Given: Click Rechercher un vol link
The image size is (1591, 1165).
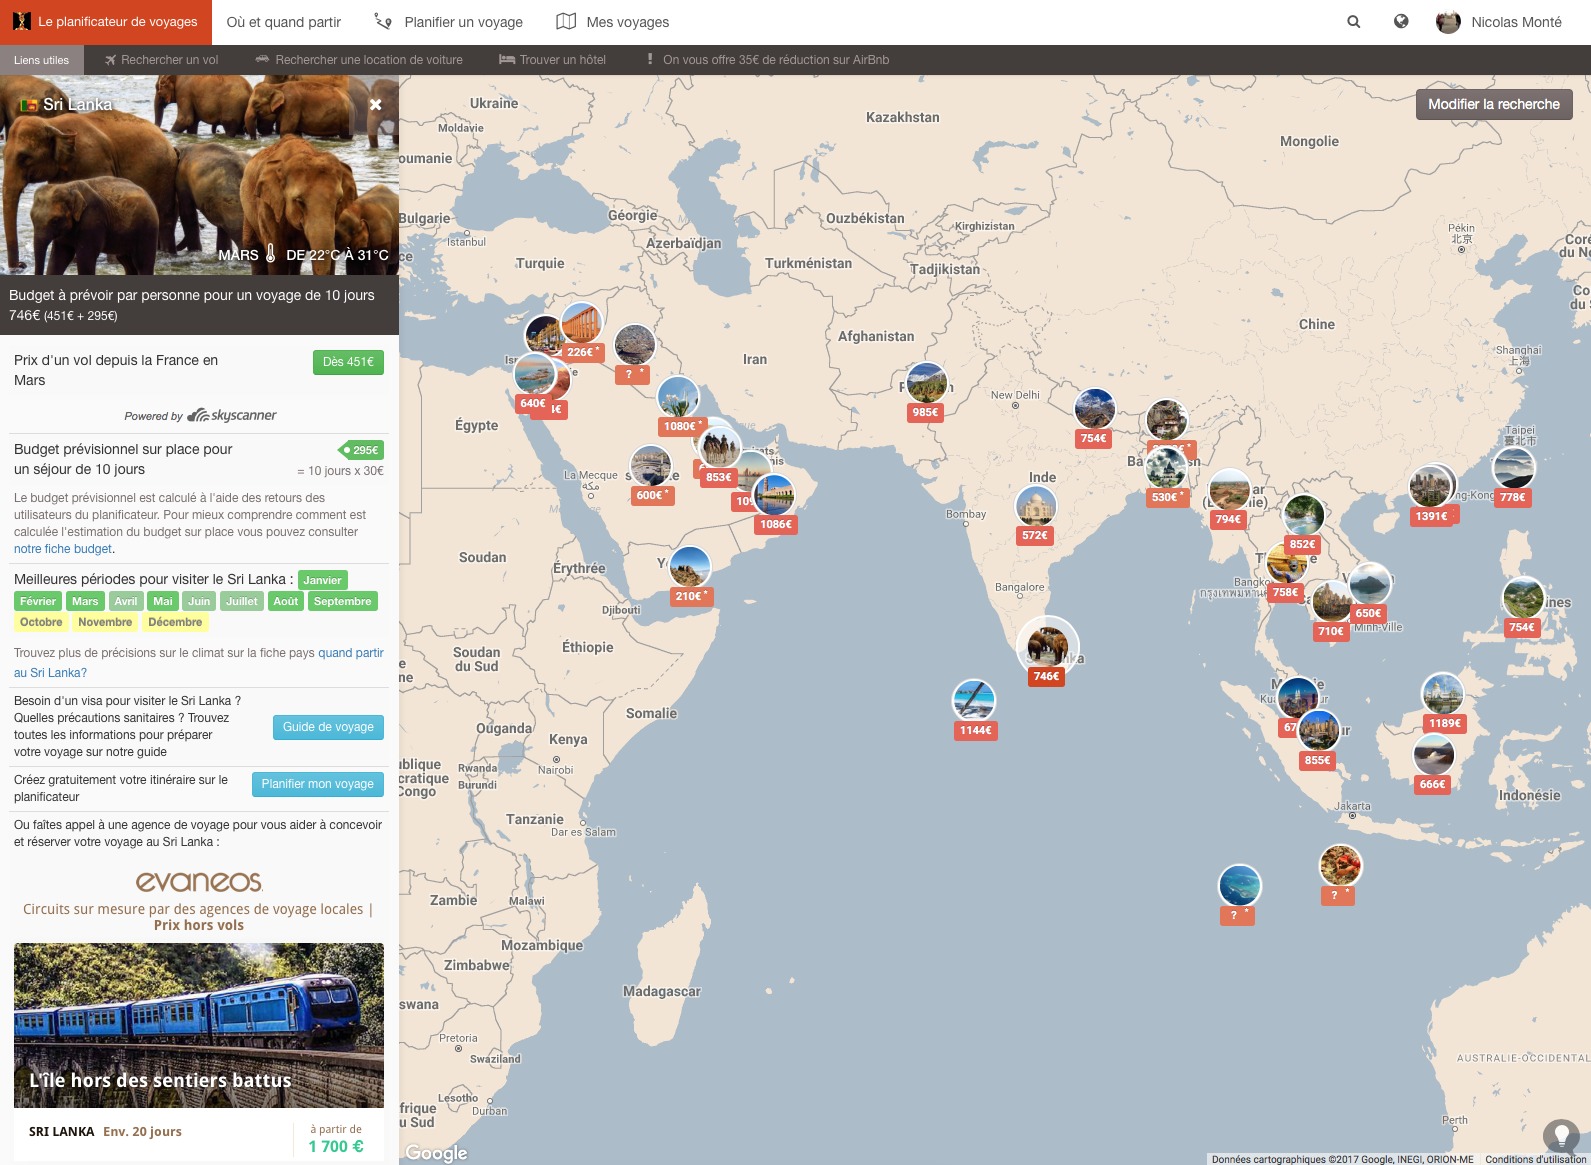Looking at the screenshot, I should click(x=161, y=60).
